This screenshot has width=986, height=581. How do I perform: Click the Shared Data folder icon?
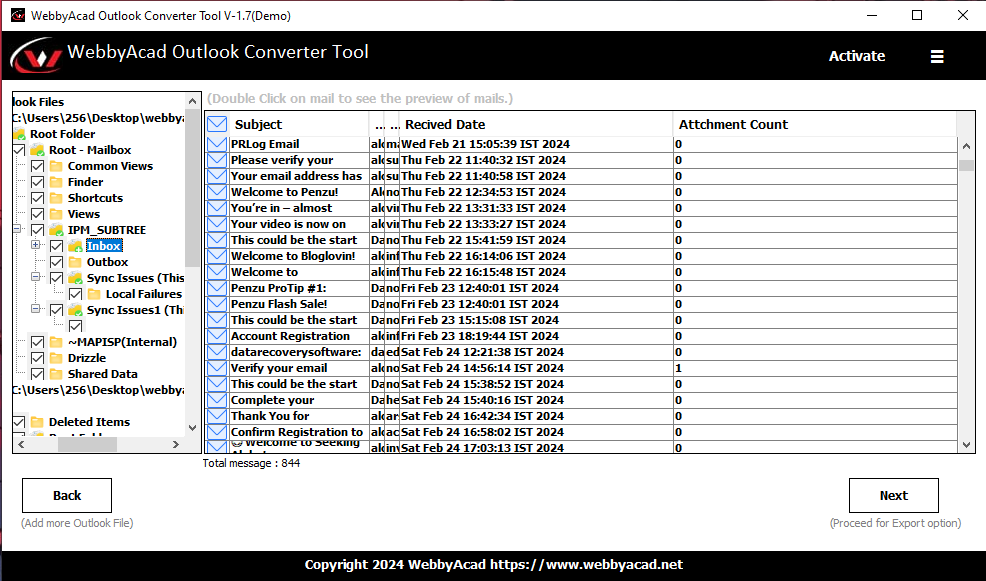click(57, 374)
